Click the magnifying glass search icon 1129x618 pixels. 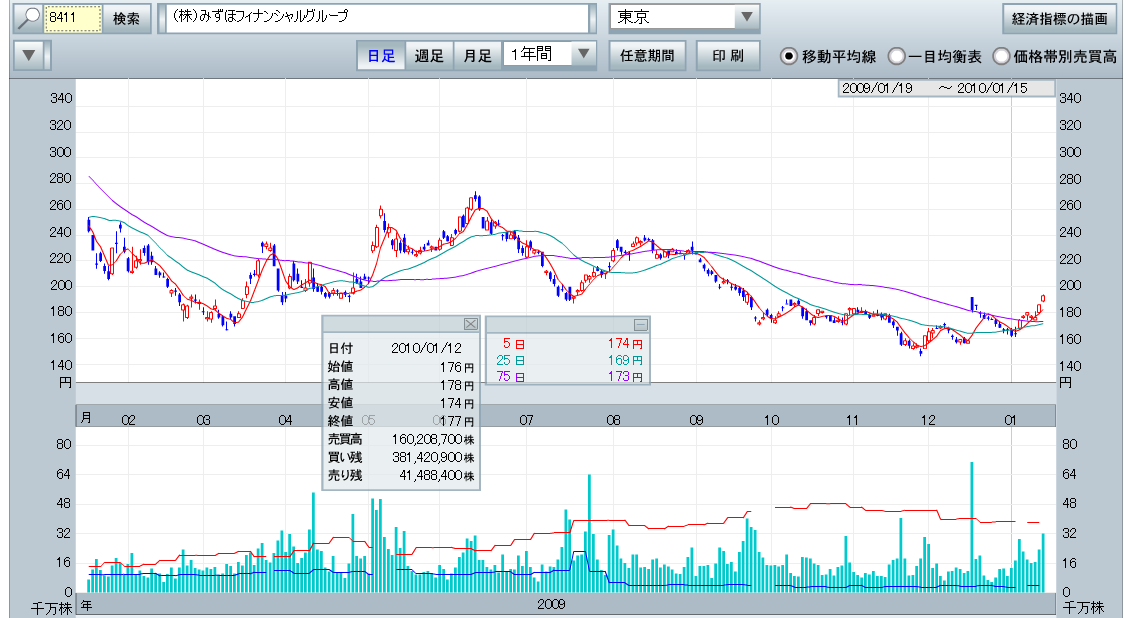(30, 19)
